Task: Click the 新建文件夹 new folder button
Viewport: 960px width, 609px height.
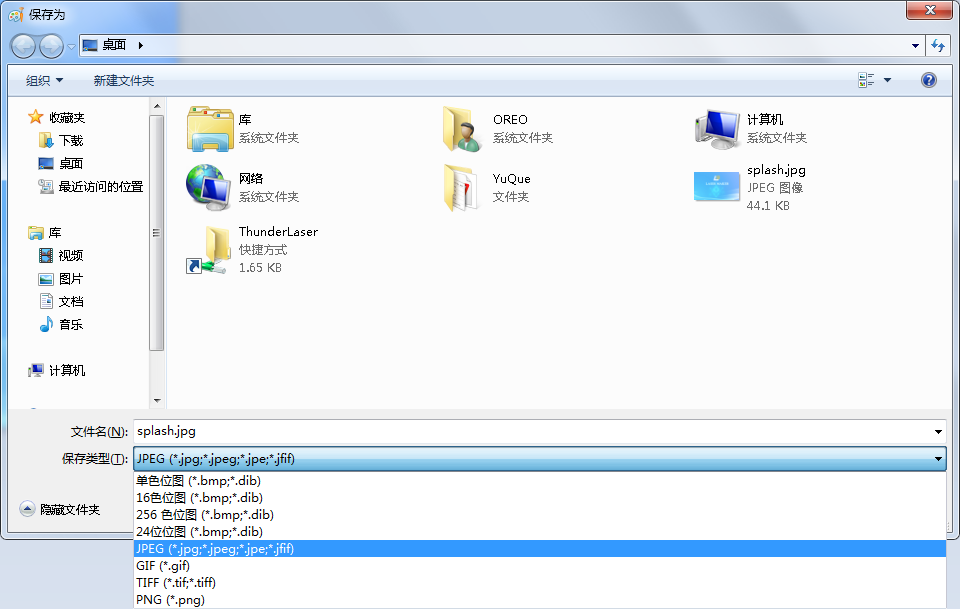Action: click(x=124, y=81)
